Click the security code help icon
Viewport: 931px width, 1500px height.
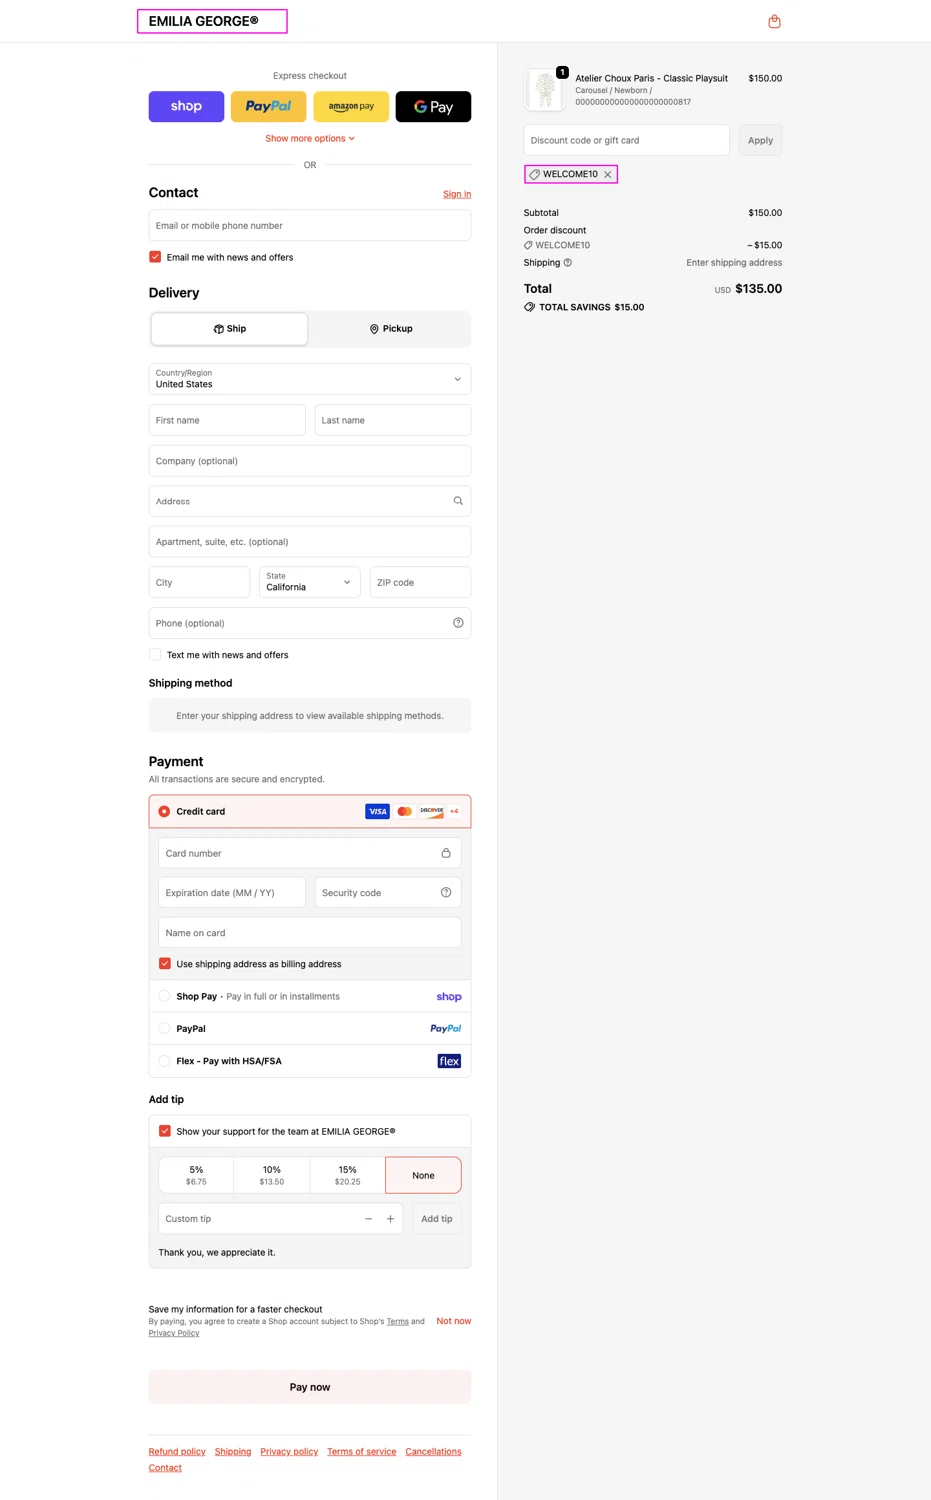tap(446, 893)
